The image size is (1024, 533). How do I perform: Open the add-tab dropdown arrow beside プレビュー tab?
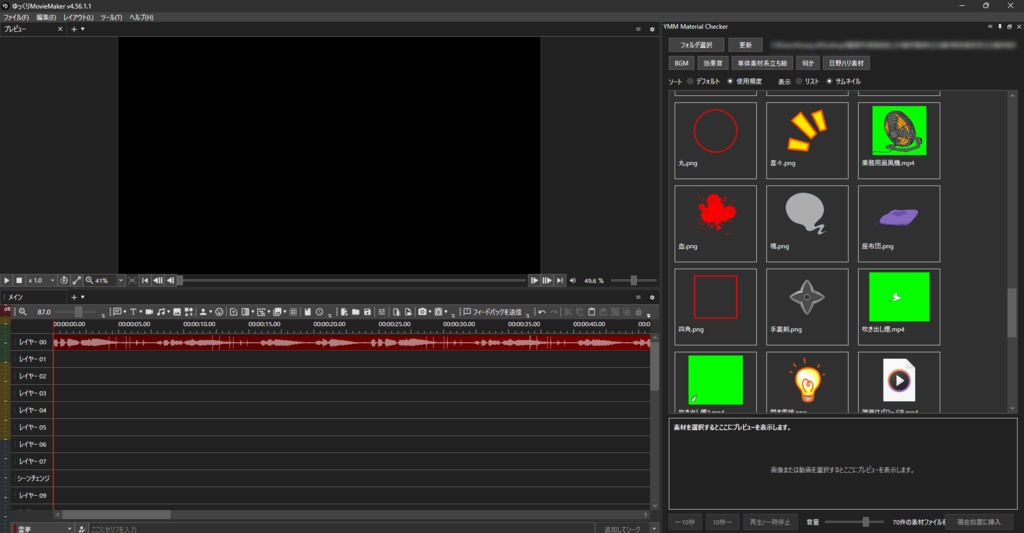click(x=83, y=29)
